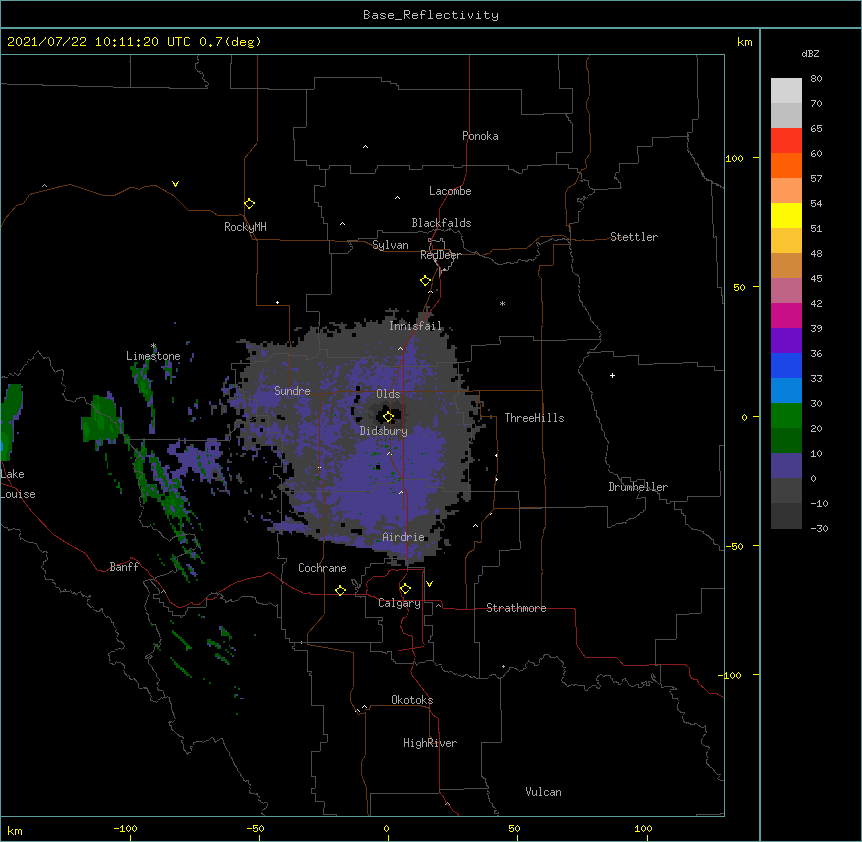Viewport: 862px width, 842px height.
Task: Click the Ponoka city label
Action: [x=480, y=136]
